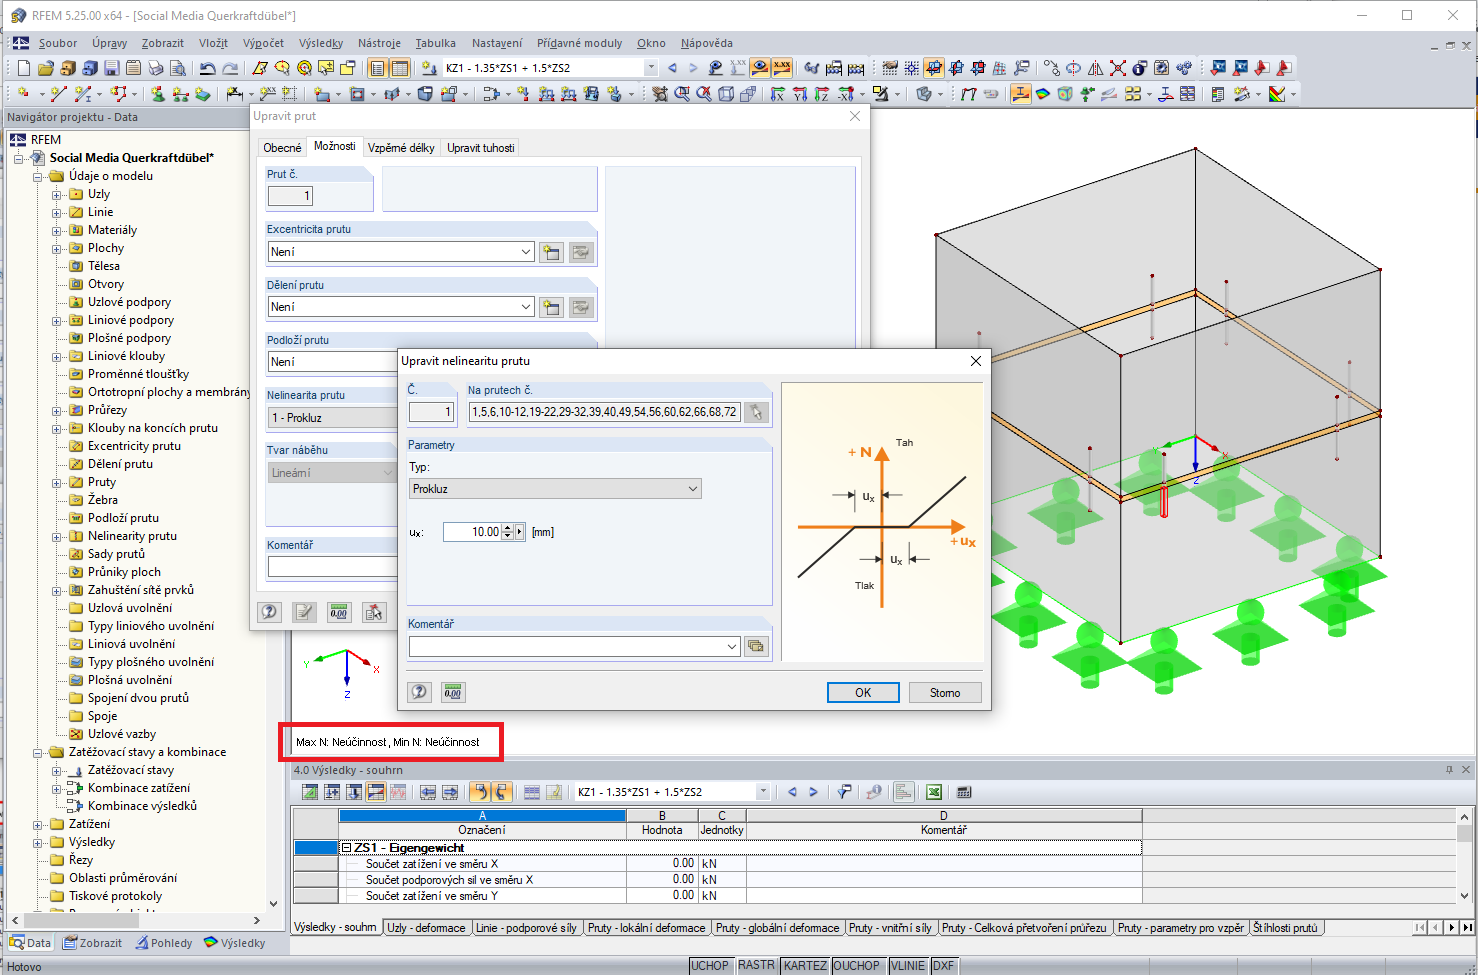The height and width of the screenshot is (975, 1478).
Task: Open the Výpočet menu
Action: coord(263,43)
